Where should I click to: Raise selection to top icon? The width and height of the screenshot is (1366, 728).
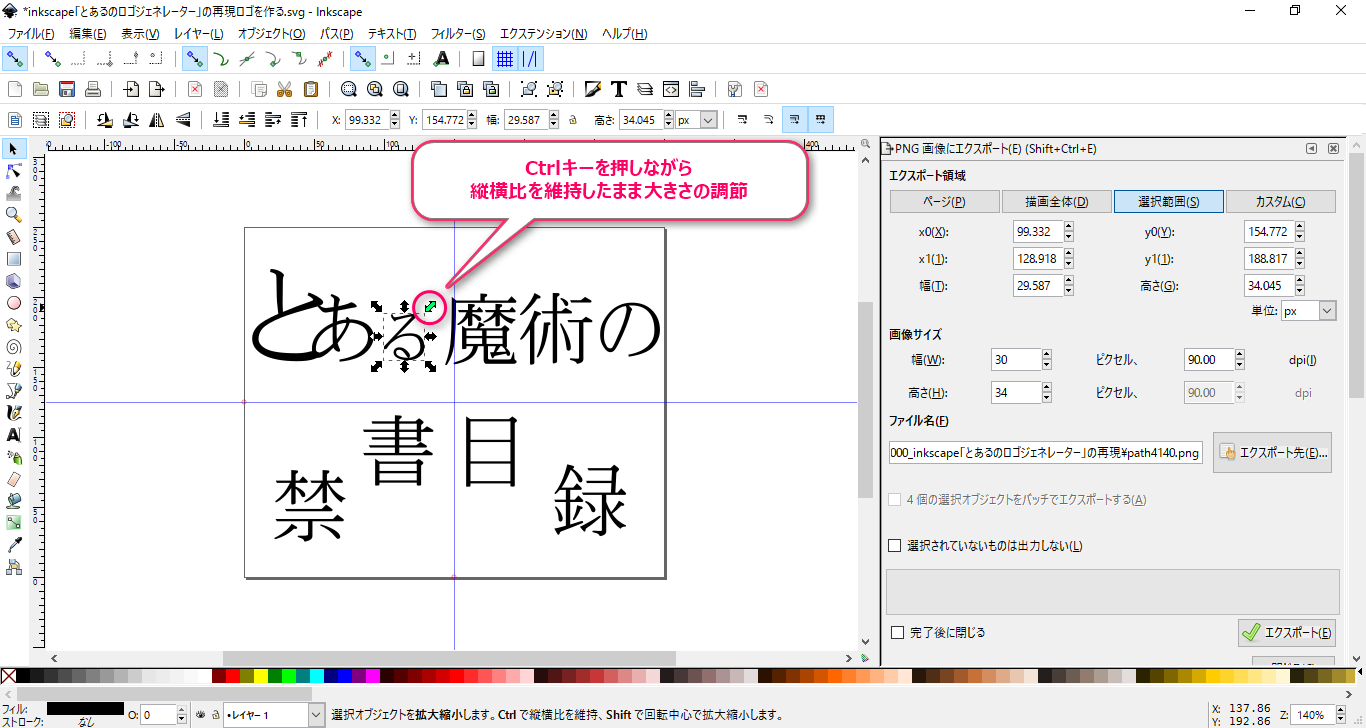298,120
